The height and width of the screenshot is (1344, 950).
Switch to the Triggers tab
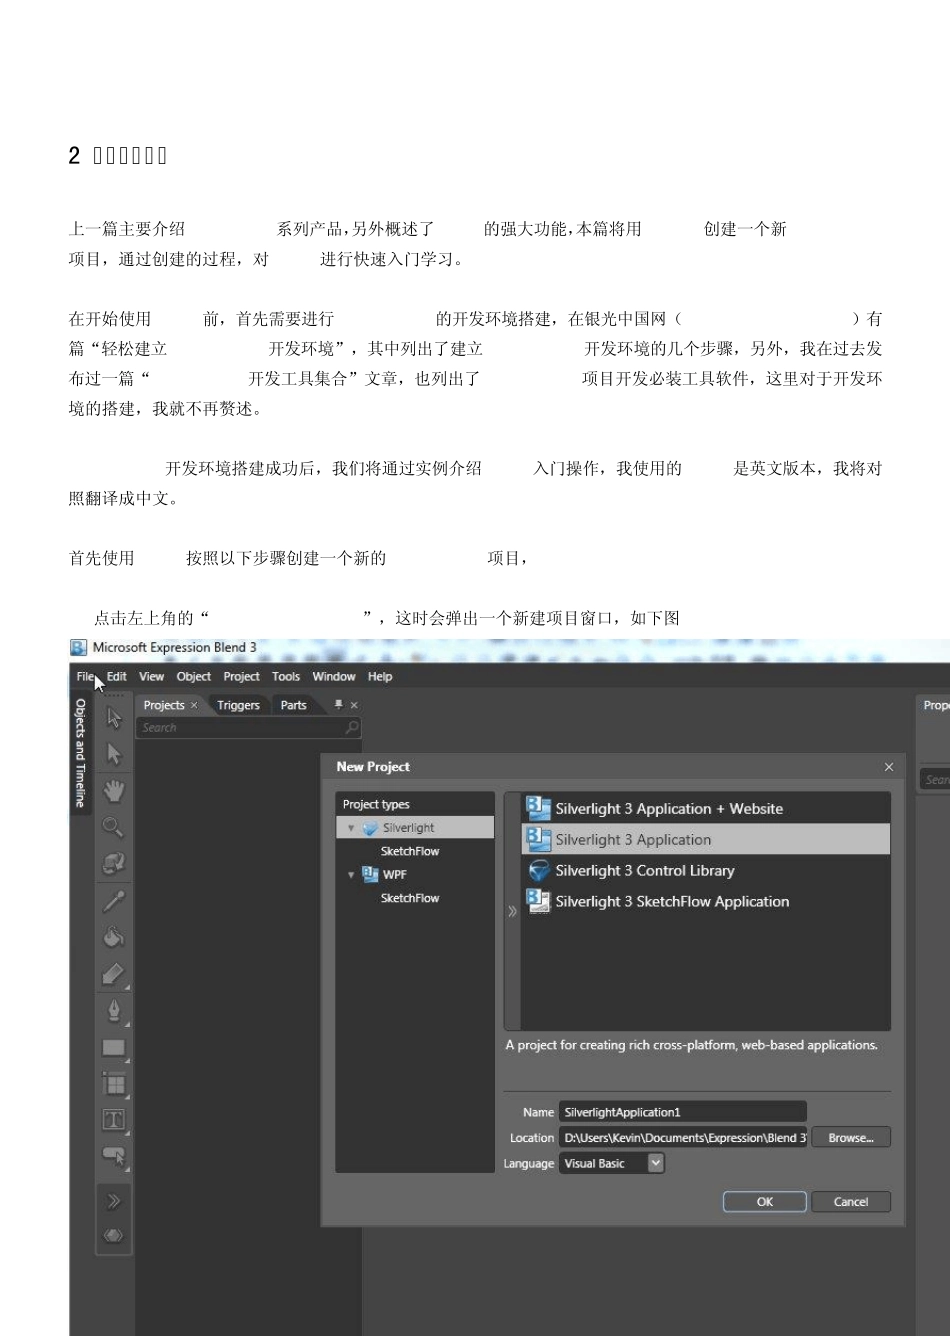(x=238, y=705)
